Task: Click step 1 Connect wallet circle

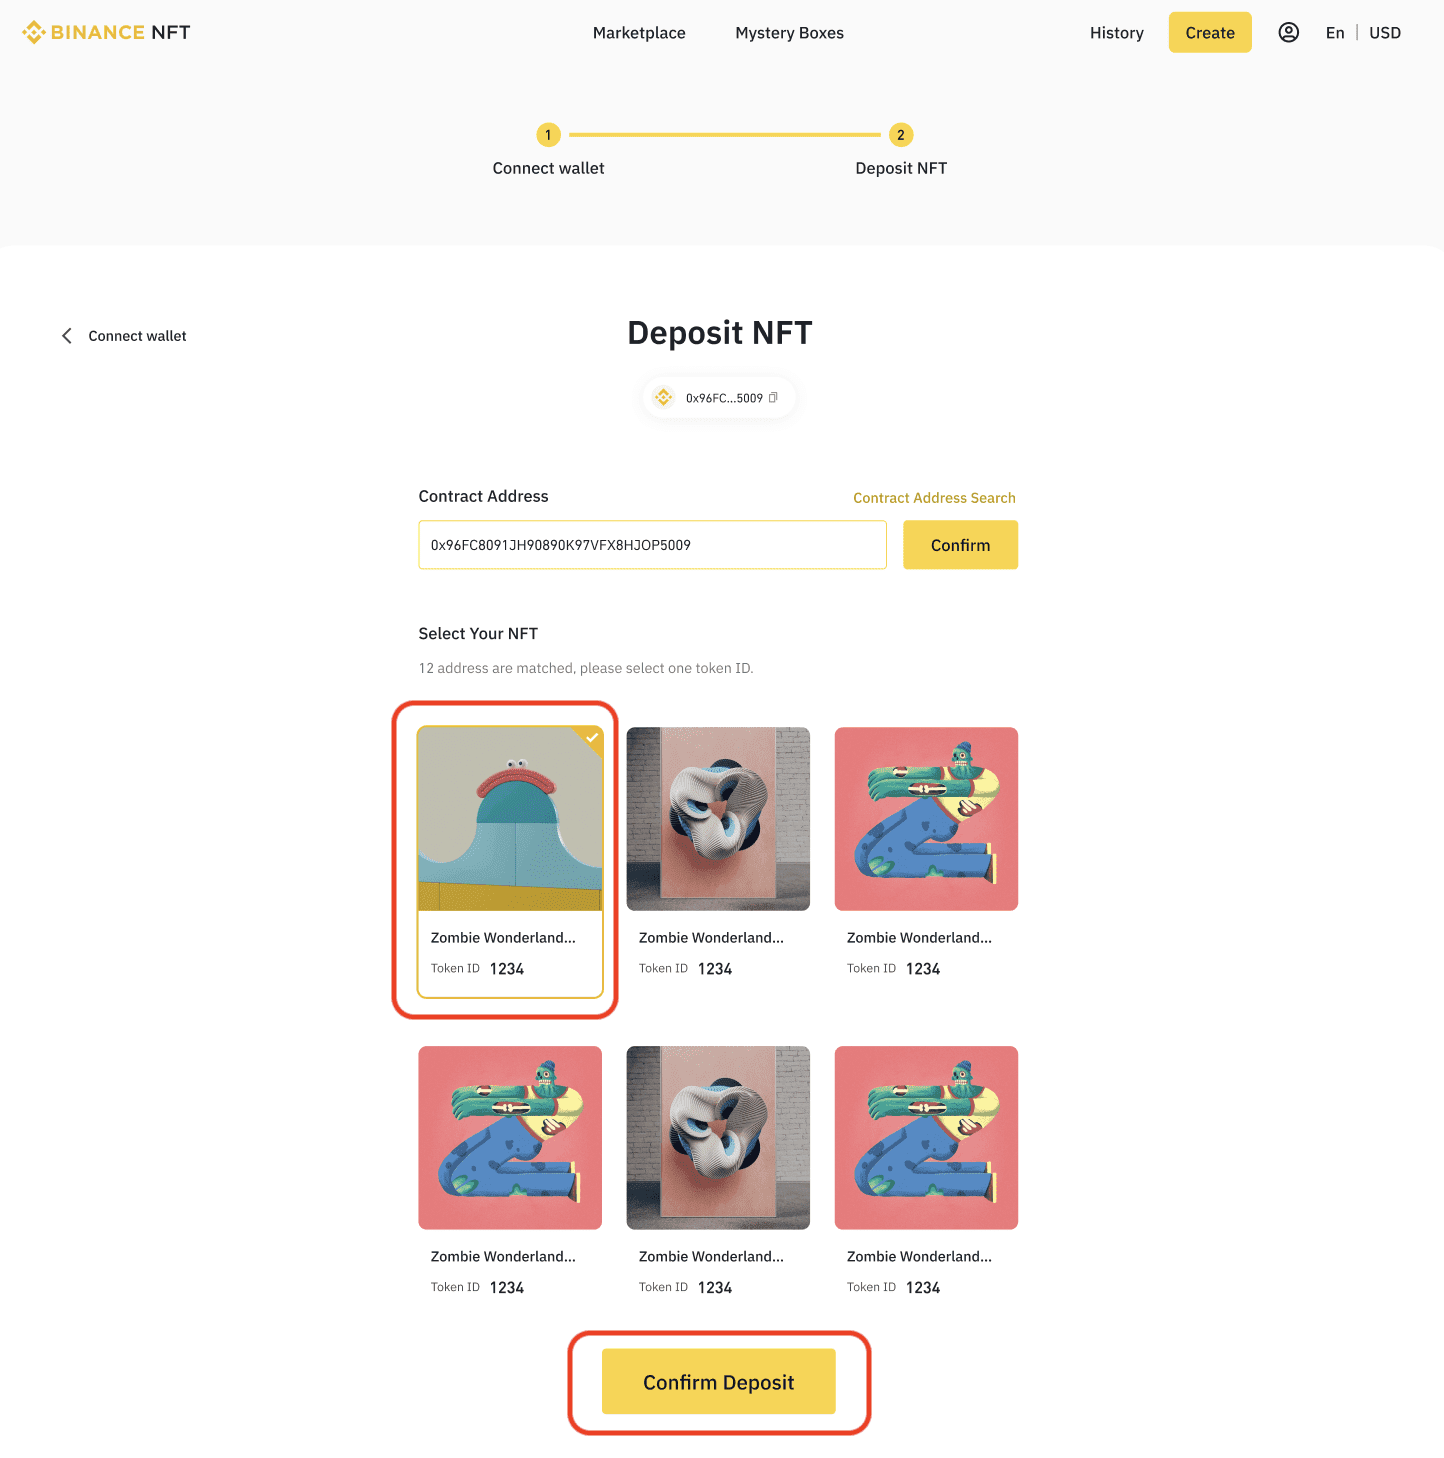Action: pyautogui.click(x=548, y=135)
